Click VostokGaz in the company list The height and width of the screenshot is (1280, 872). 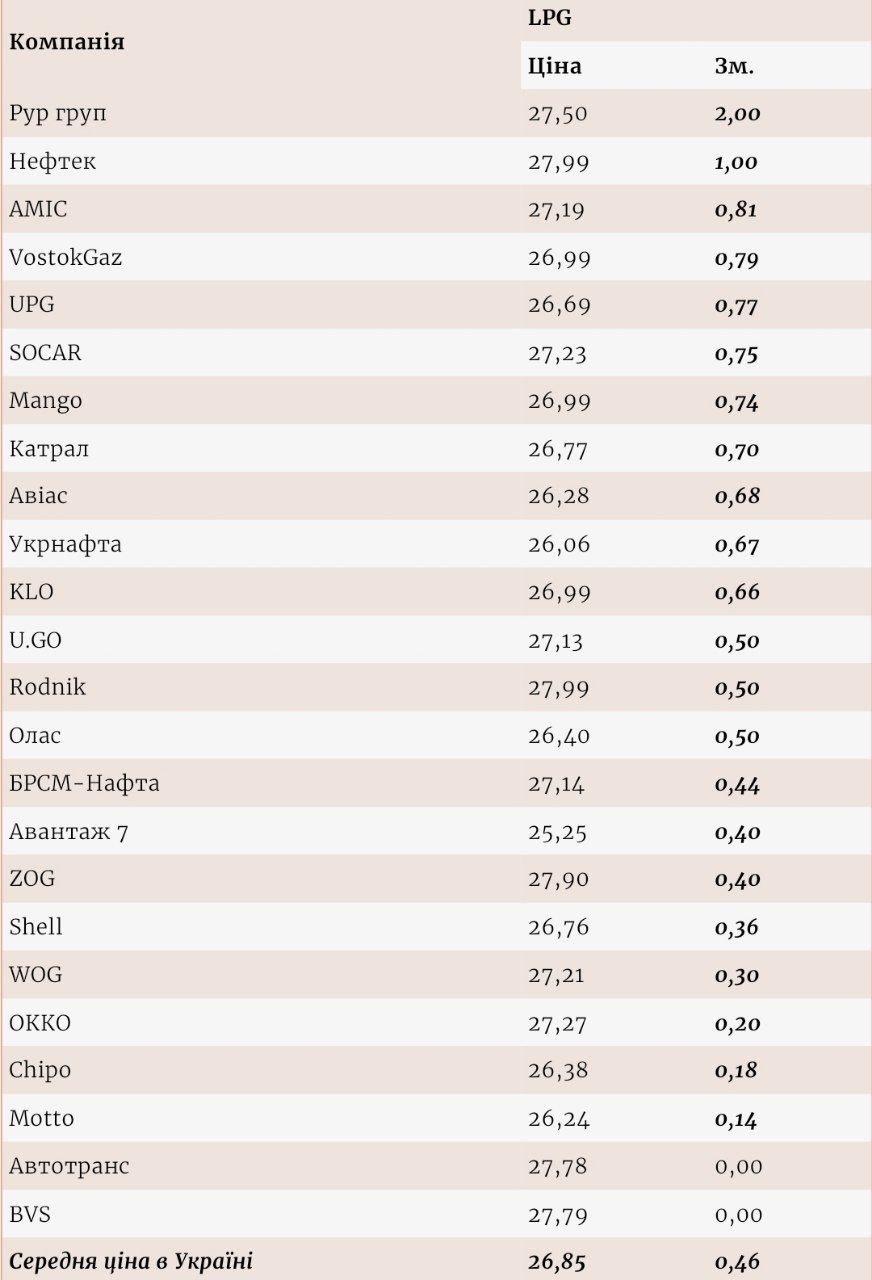(66, 257)
